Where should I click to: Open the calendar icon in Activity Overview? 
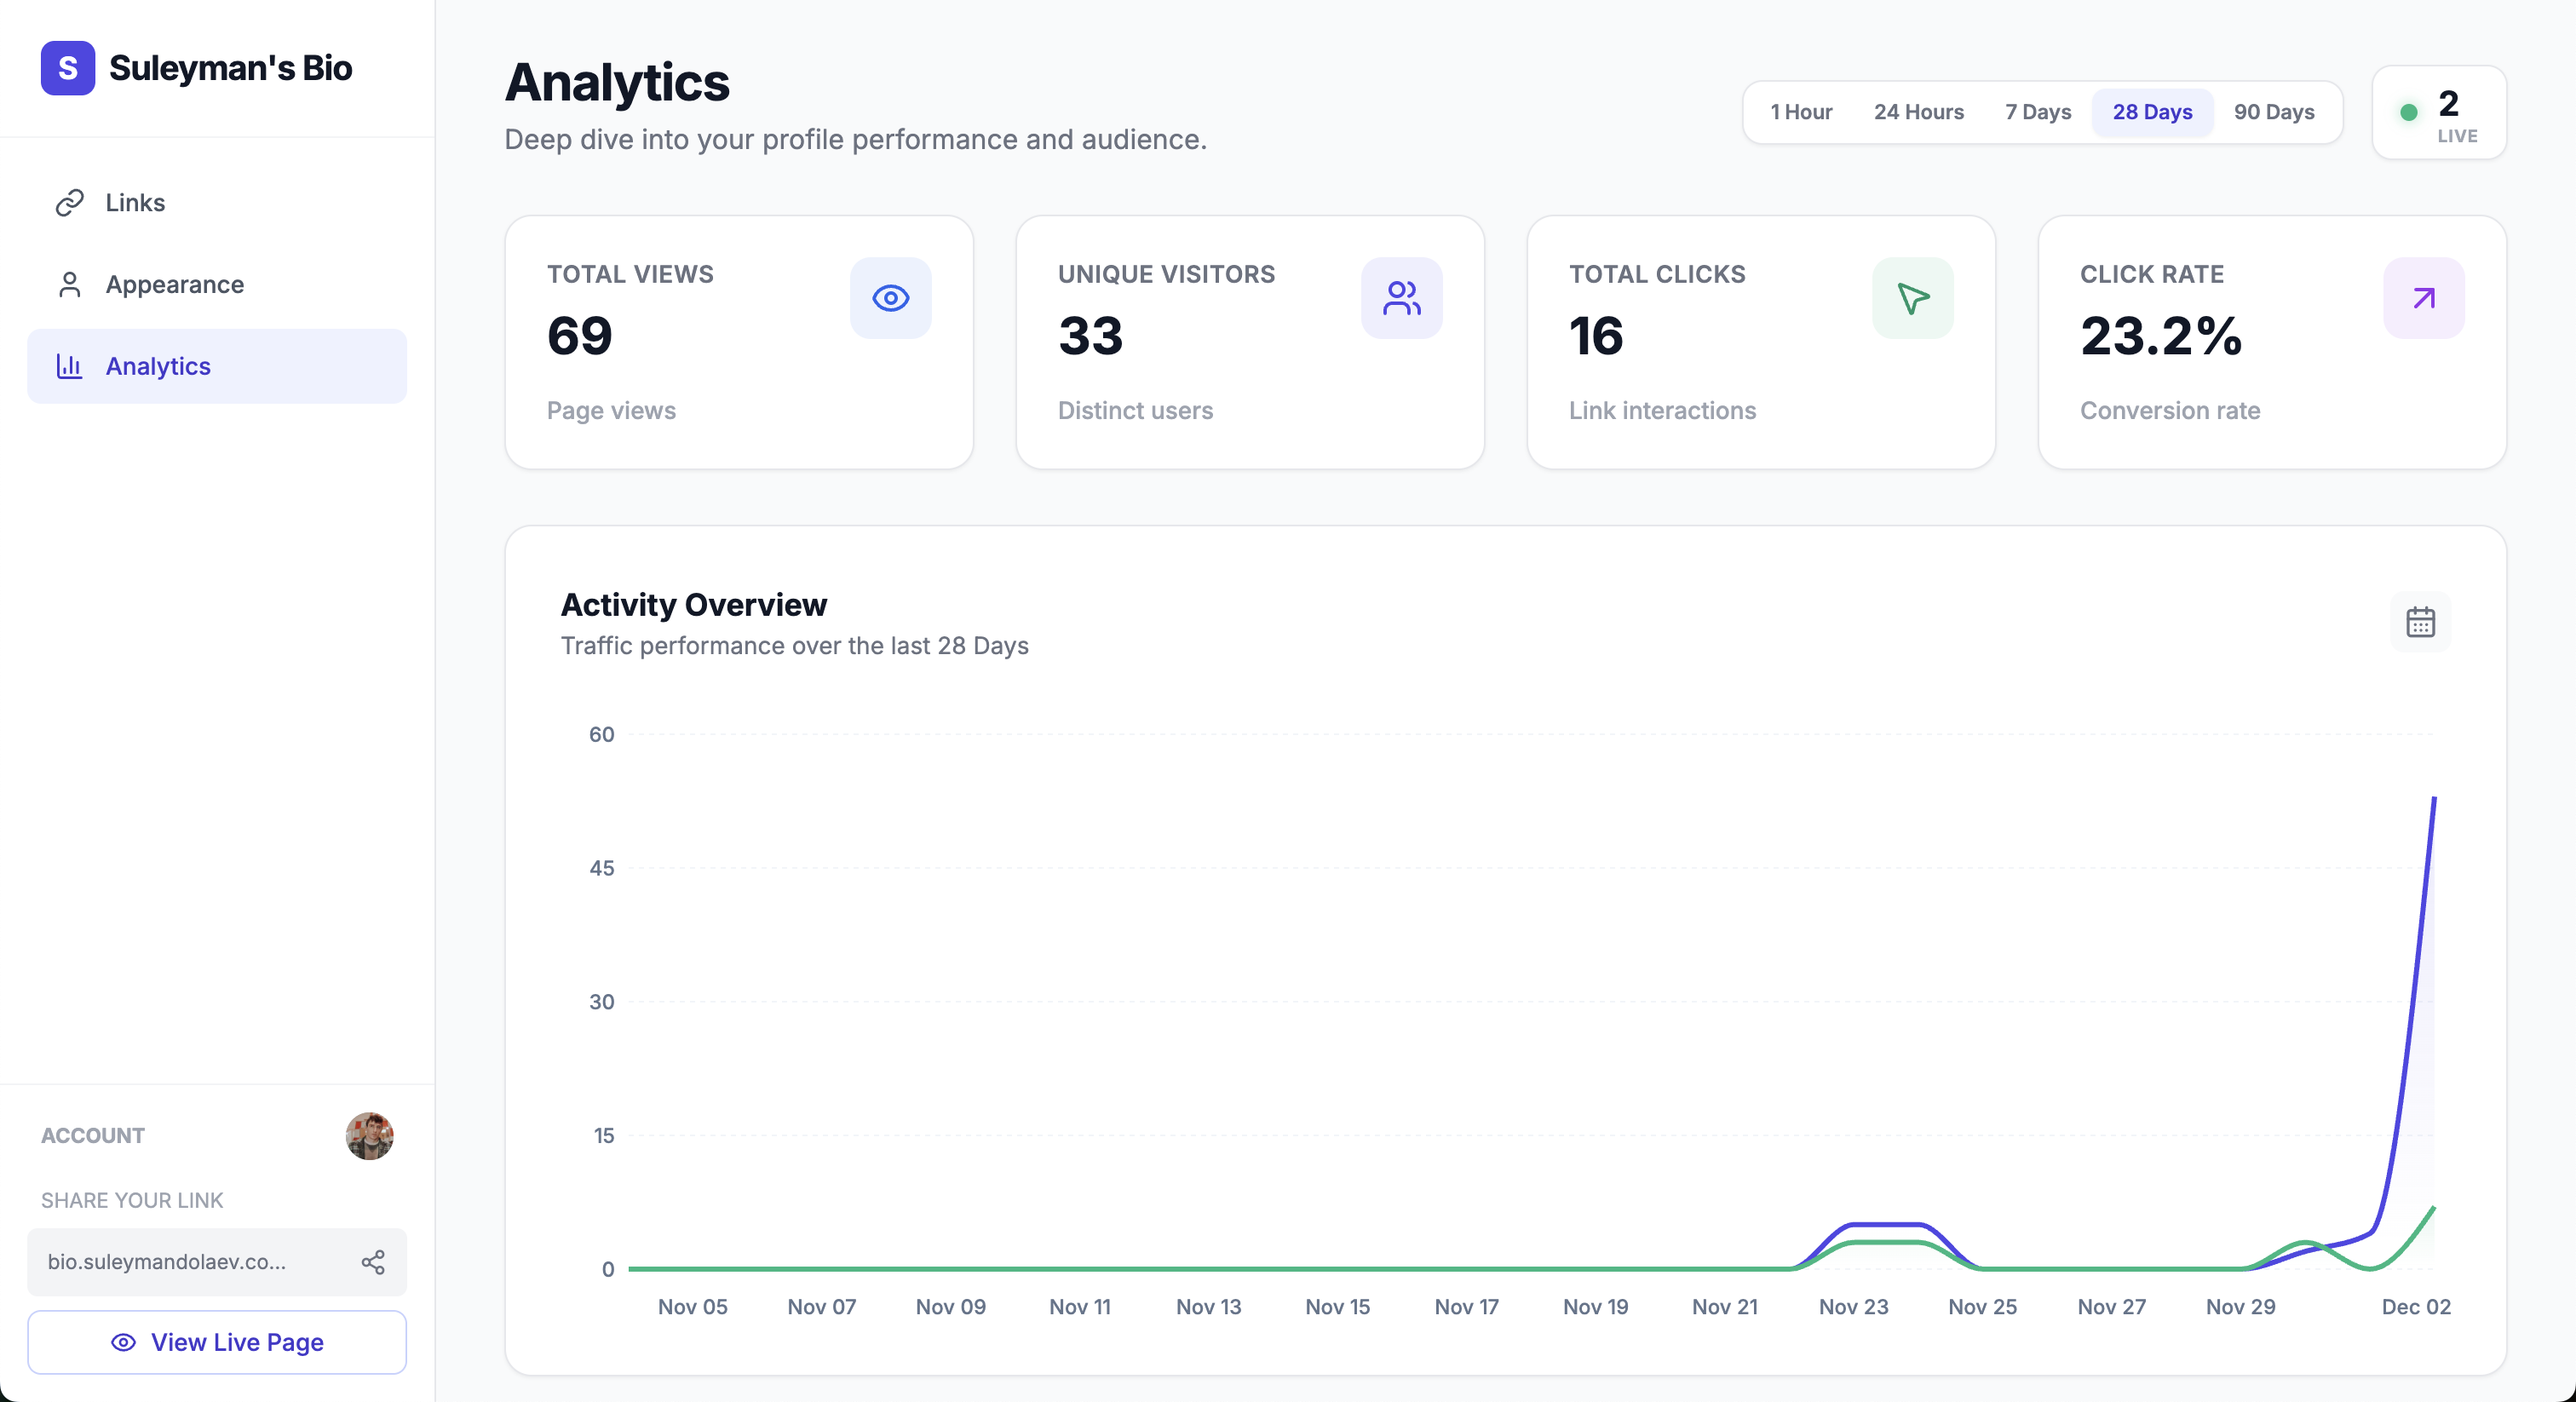pyautogui.click(x=2420, y=622)
